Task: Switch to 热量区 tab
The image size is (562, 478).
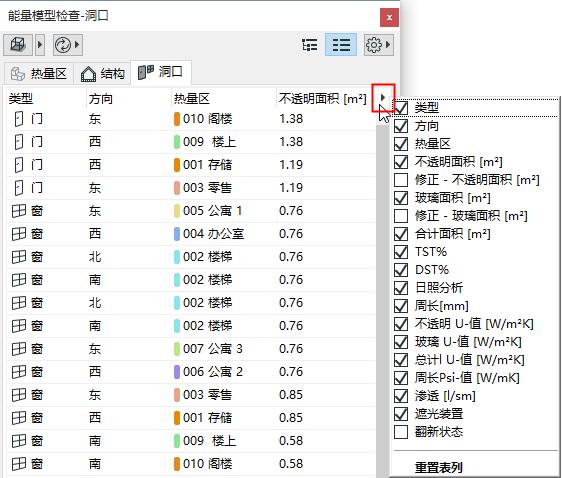Action: point(39,73)
